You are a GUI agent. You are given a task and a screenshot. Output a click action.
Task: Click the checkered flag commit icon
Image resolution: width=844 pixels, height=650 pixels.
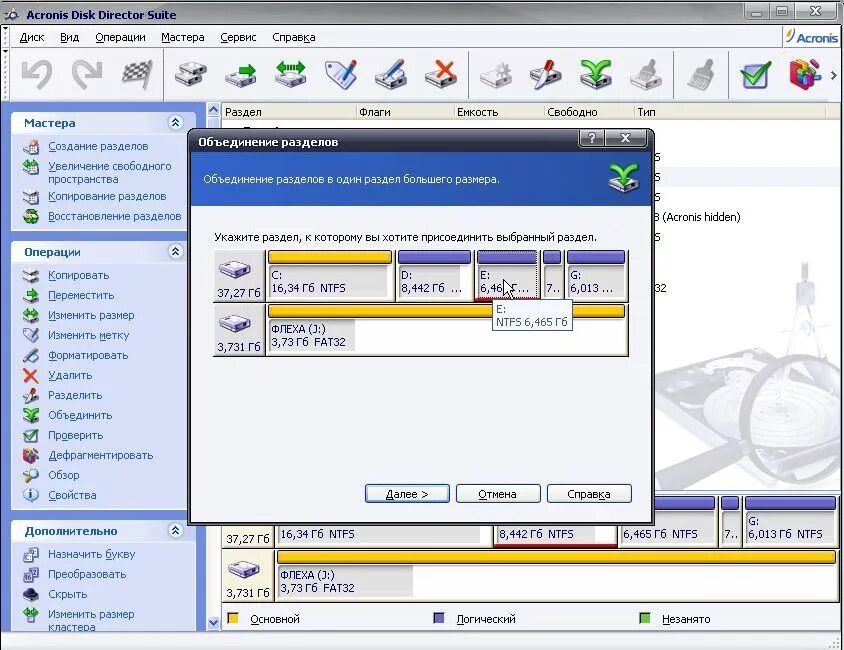click(137, 74)
